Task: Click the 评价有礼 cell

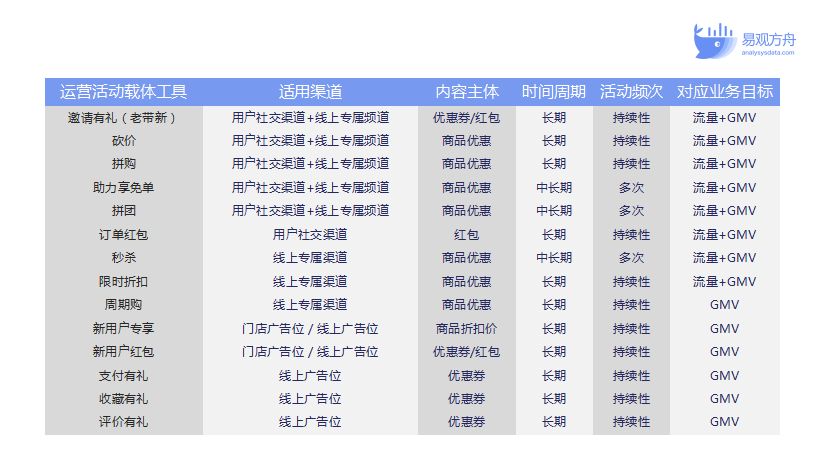Action: click(123, 422)
